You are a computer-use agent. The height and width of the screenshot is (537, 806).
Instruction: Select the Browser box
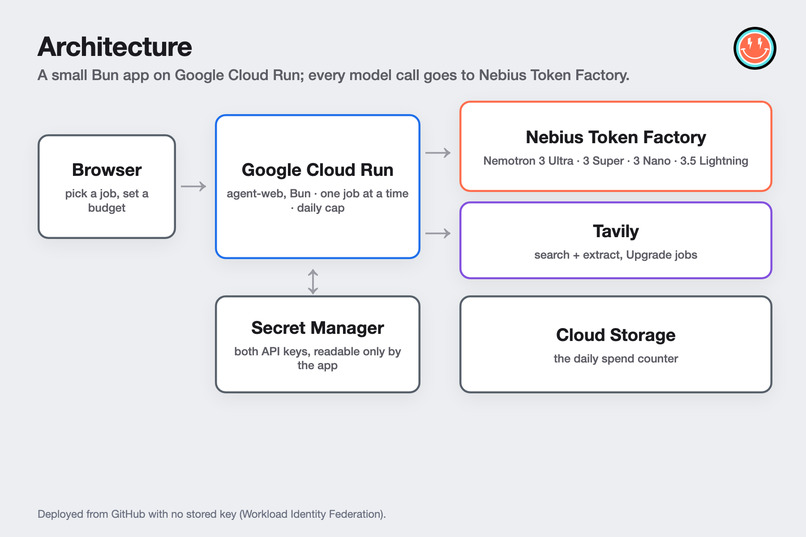pyautogui.click(x=107, y=187)
